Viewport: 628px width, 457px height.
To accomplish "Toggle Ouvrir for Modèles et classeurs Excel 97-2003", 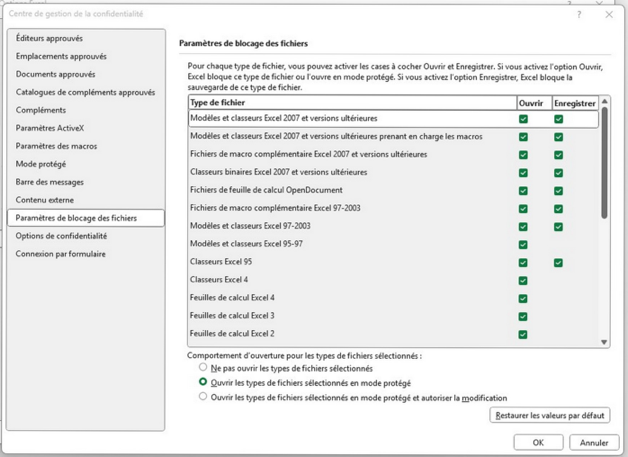I will [523, 227].
